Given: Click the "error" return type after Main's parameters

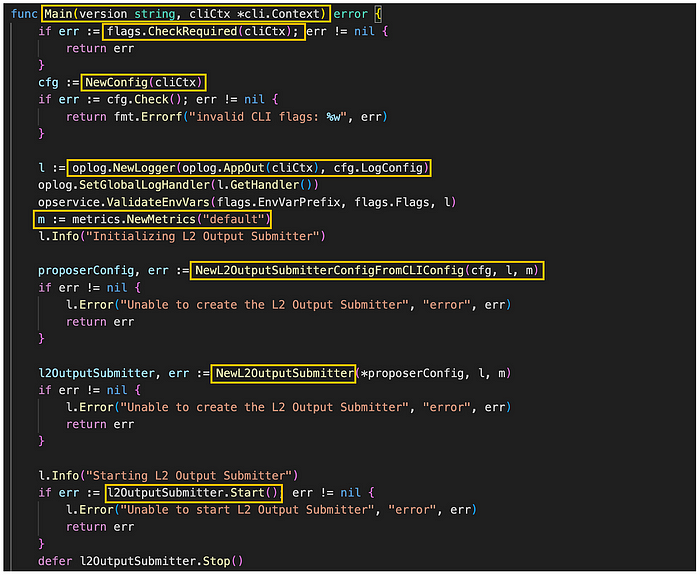Looking at the screenshot, I should [350, 14].
